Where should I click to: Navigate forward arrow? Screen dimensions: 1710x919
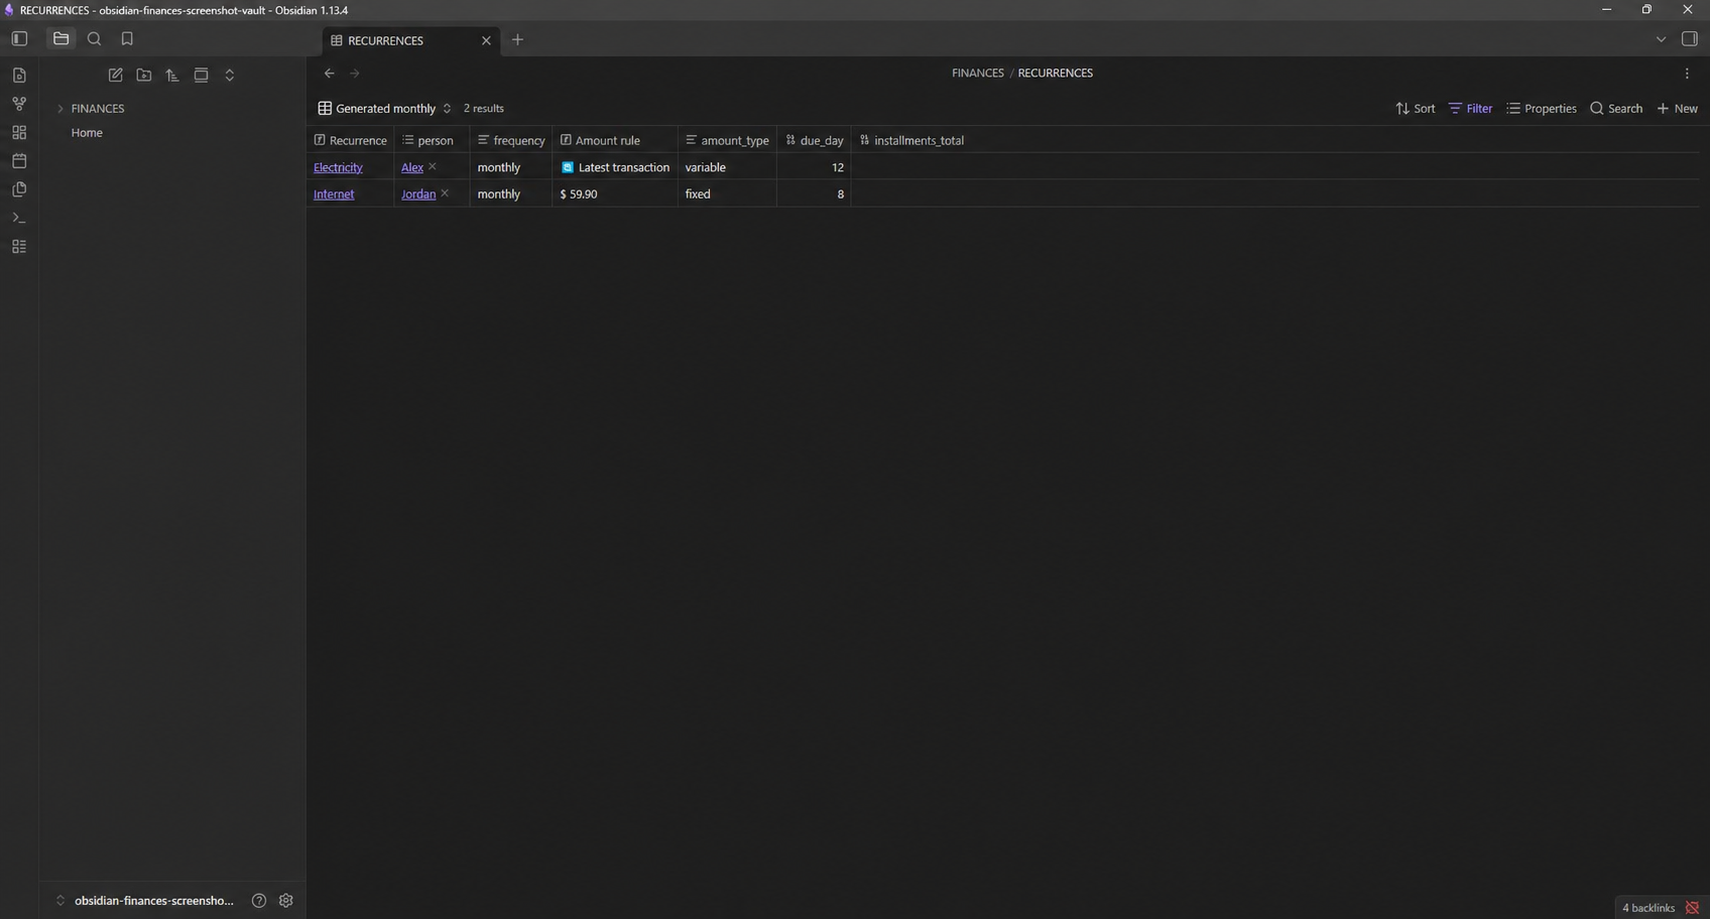point(354,73)
